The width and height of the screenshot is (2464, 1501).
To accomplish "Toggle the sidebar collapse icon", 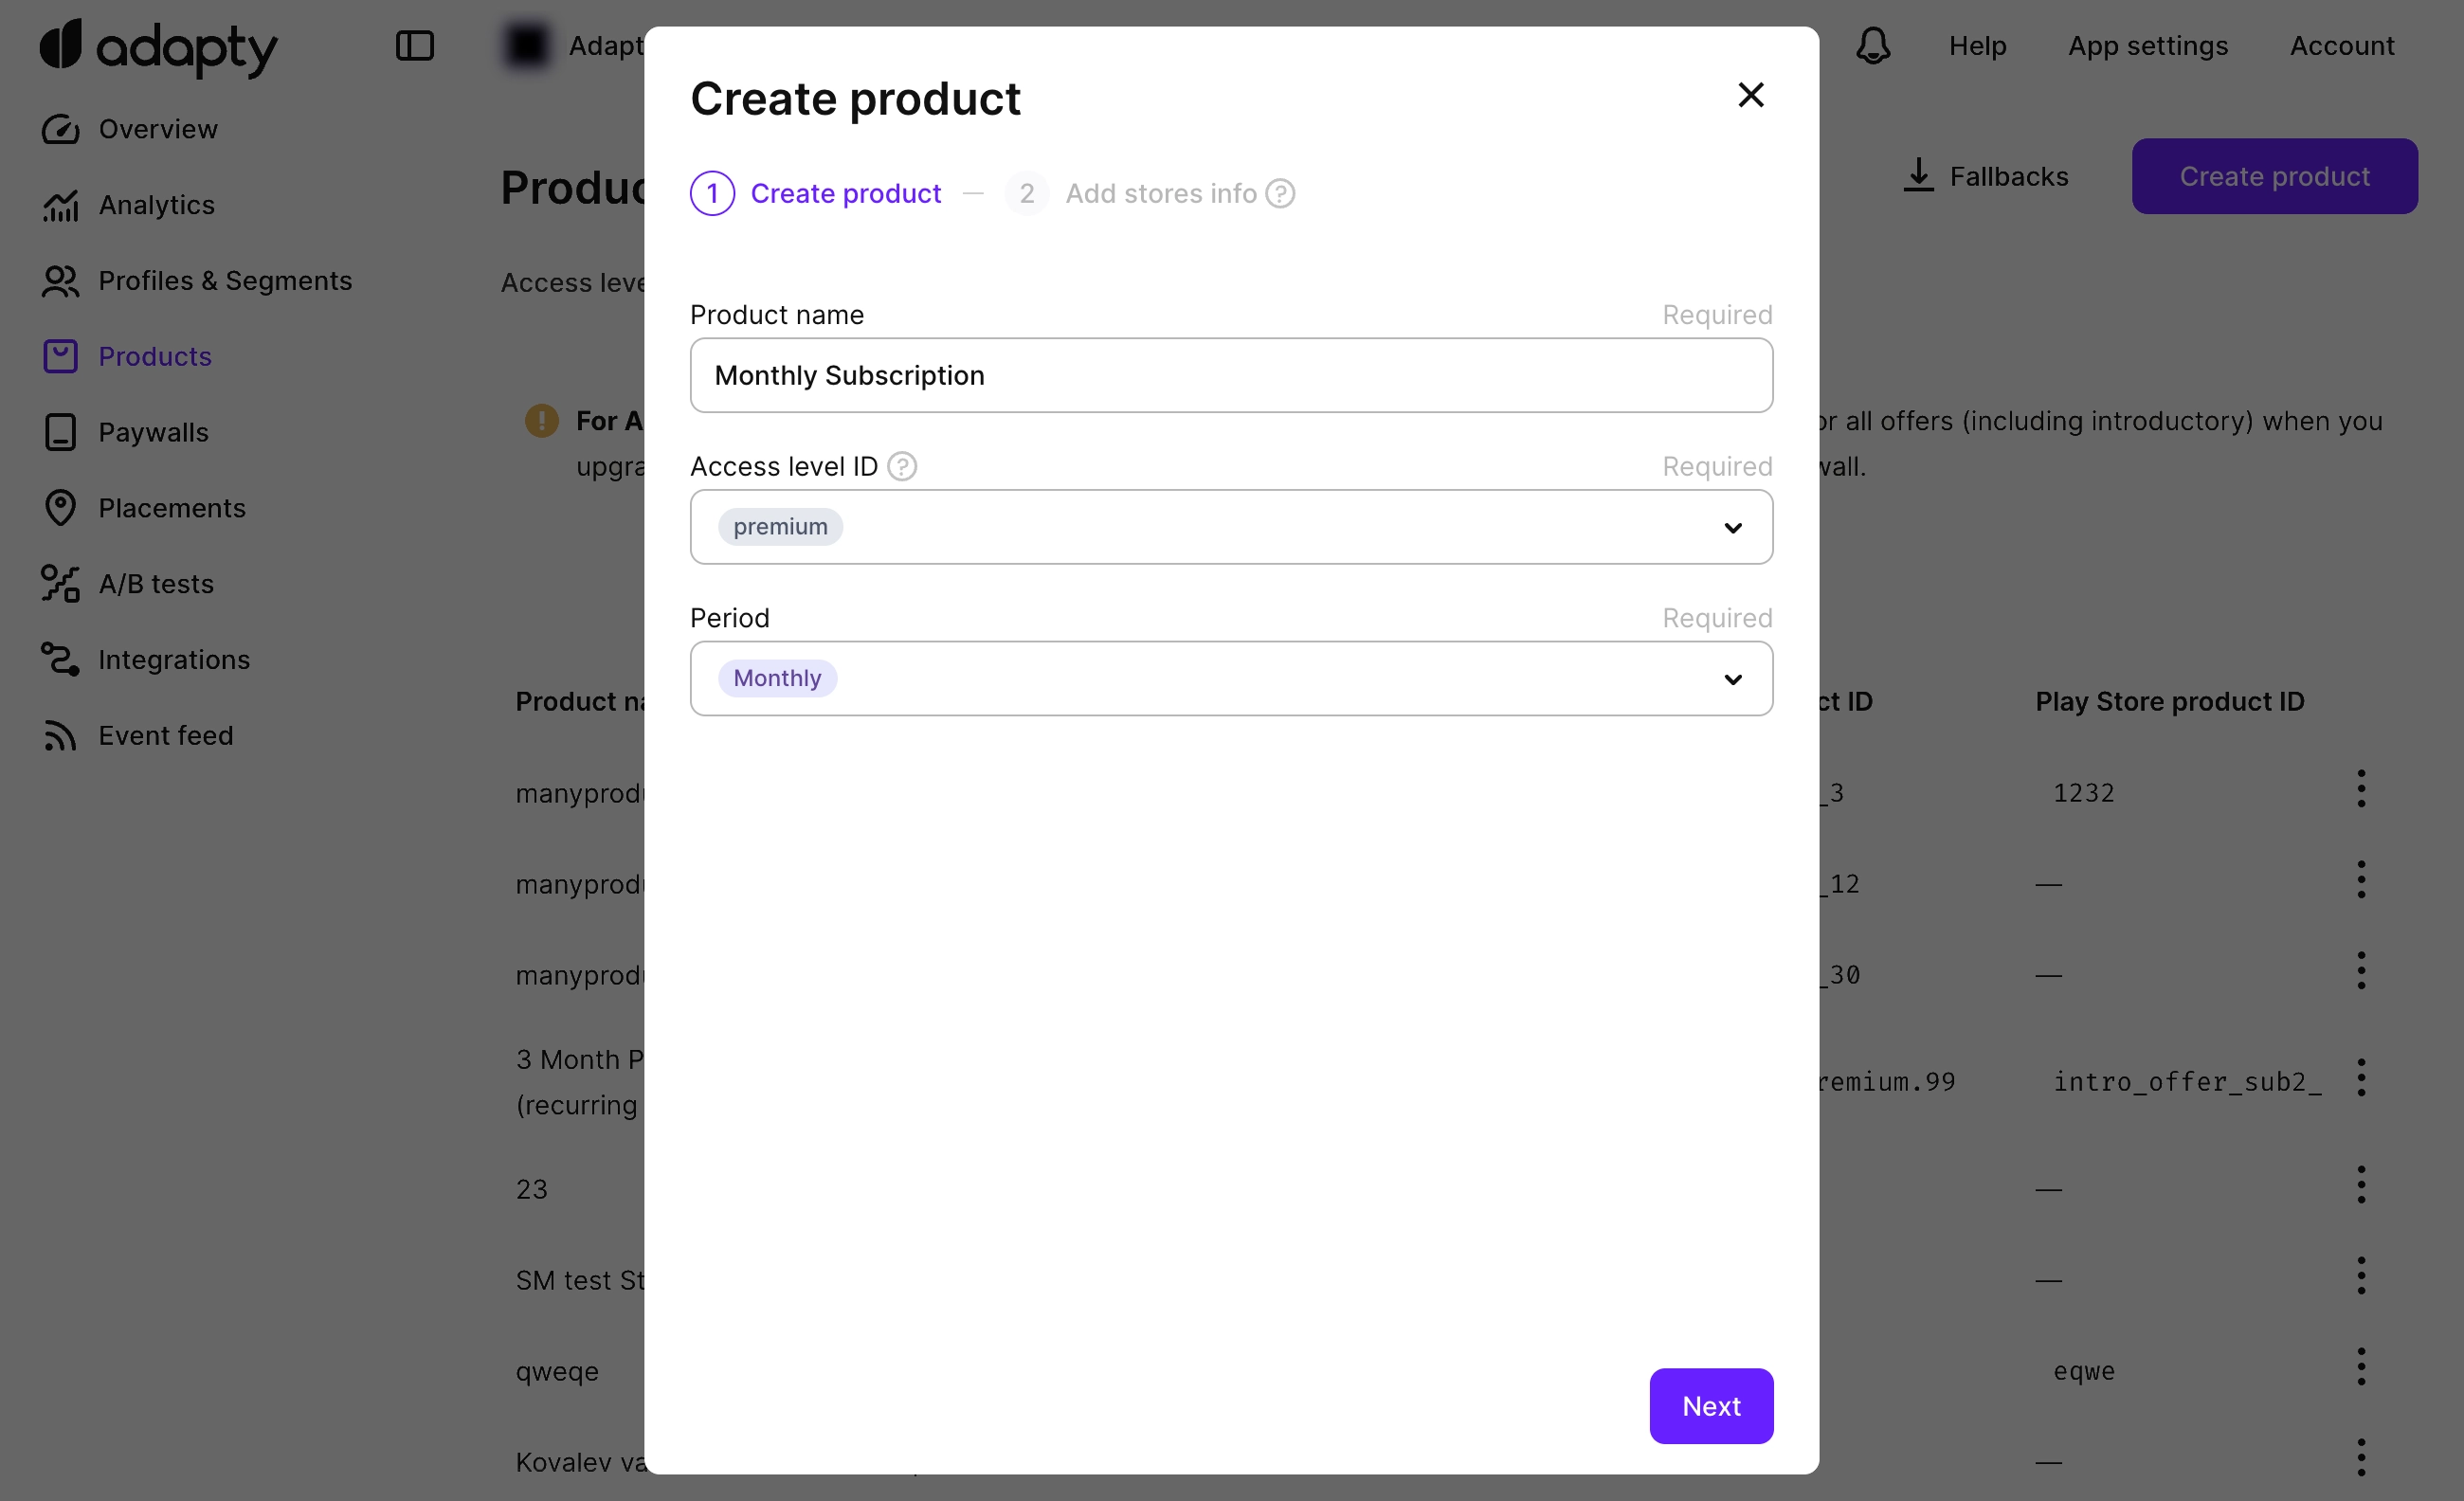I will coord(414,46).
